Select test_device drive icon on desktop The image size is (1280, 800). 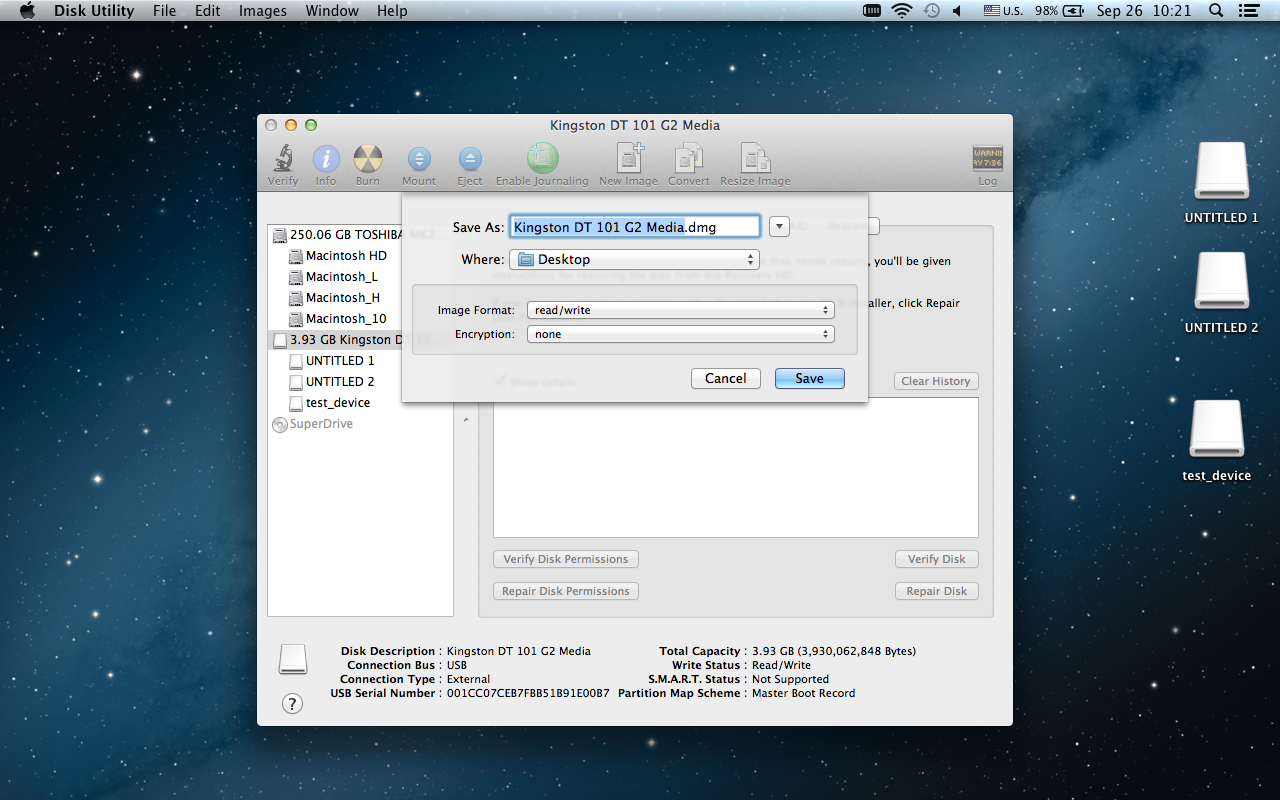click(1217, 429)
